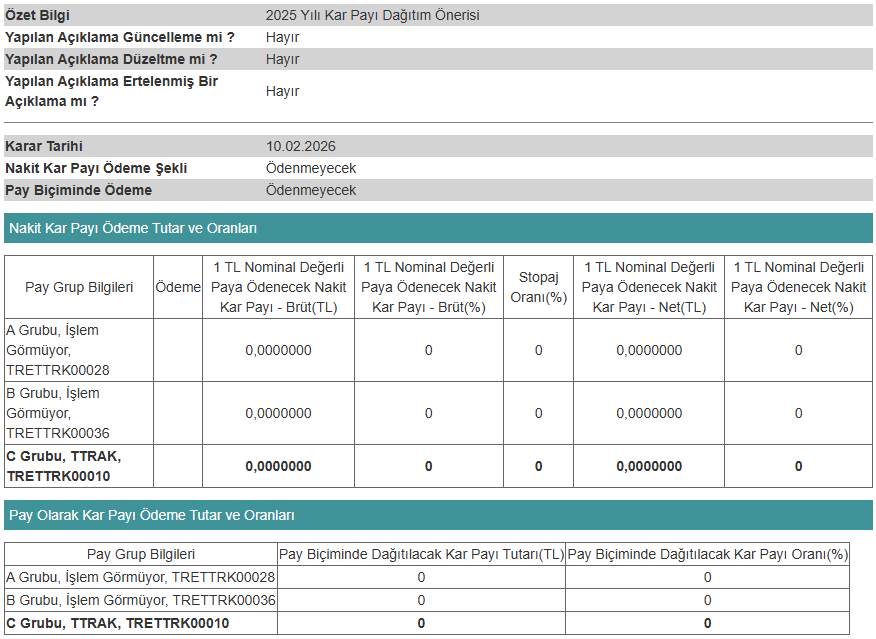876x639 pixels.
Task: Click the "Pay Olarak Kar Payı Ödeme" section header
Action: [151, 515]
